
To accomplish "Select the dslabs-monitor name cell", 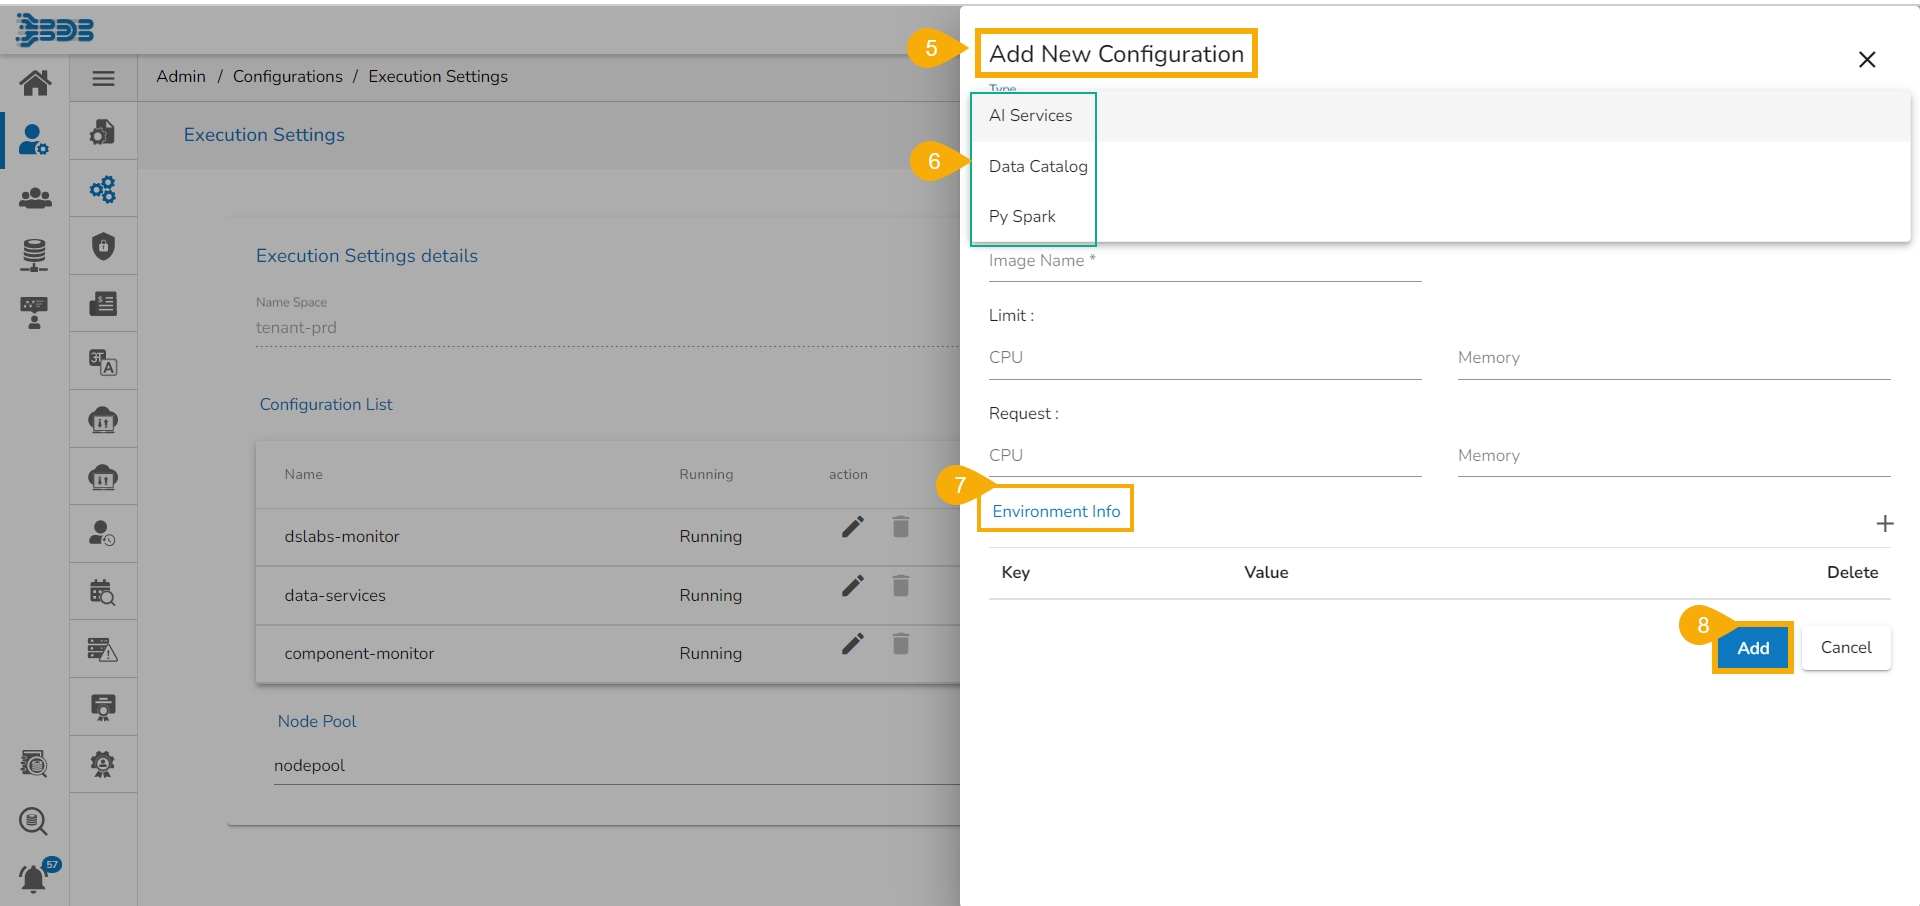I will tap(342, 537).
